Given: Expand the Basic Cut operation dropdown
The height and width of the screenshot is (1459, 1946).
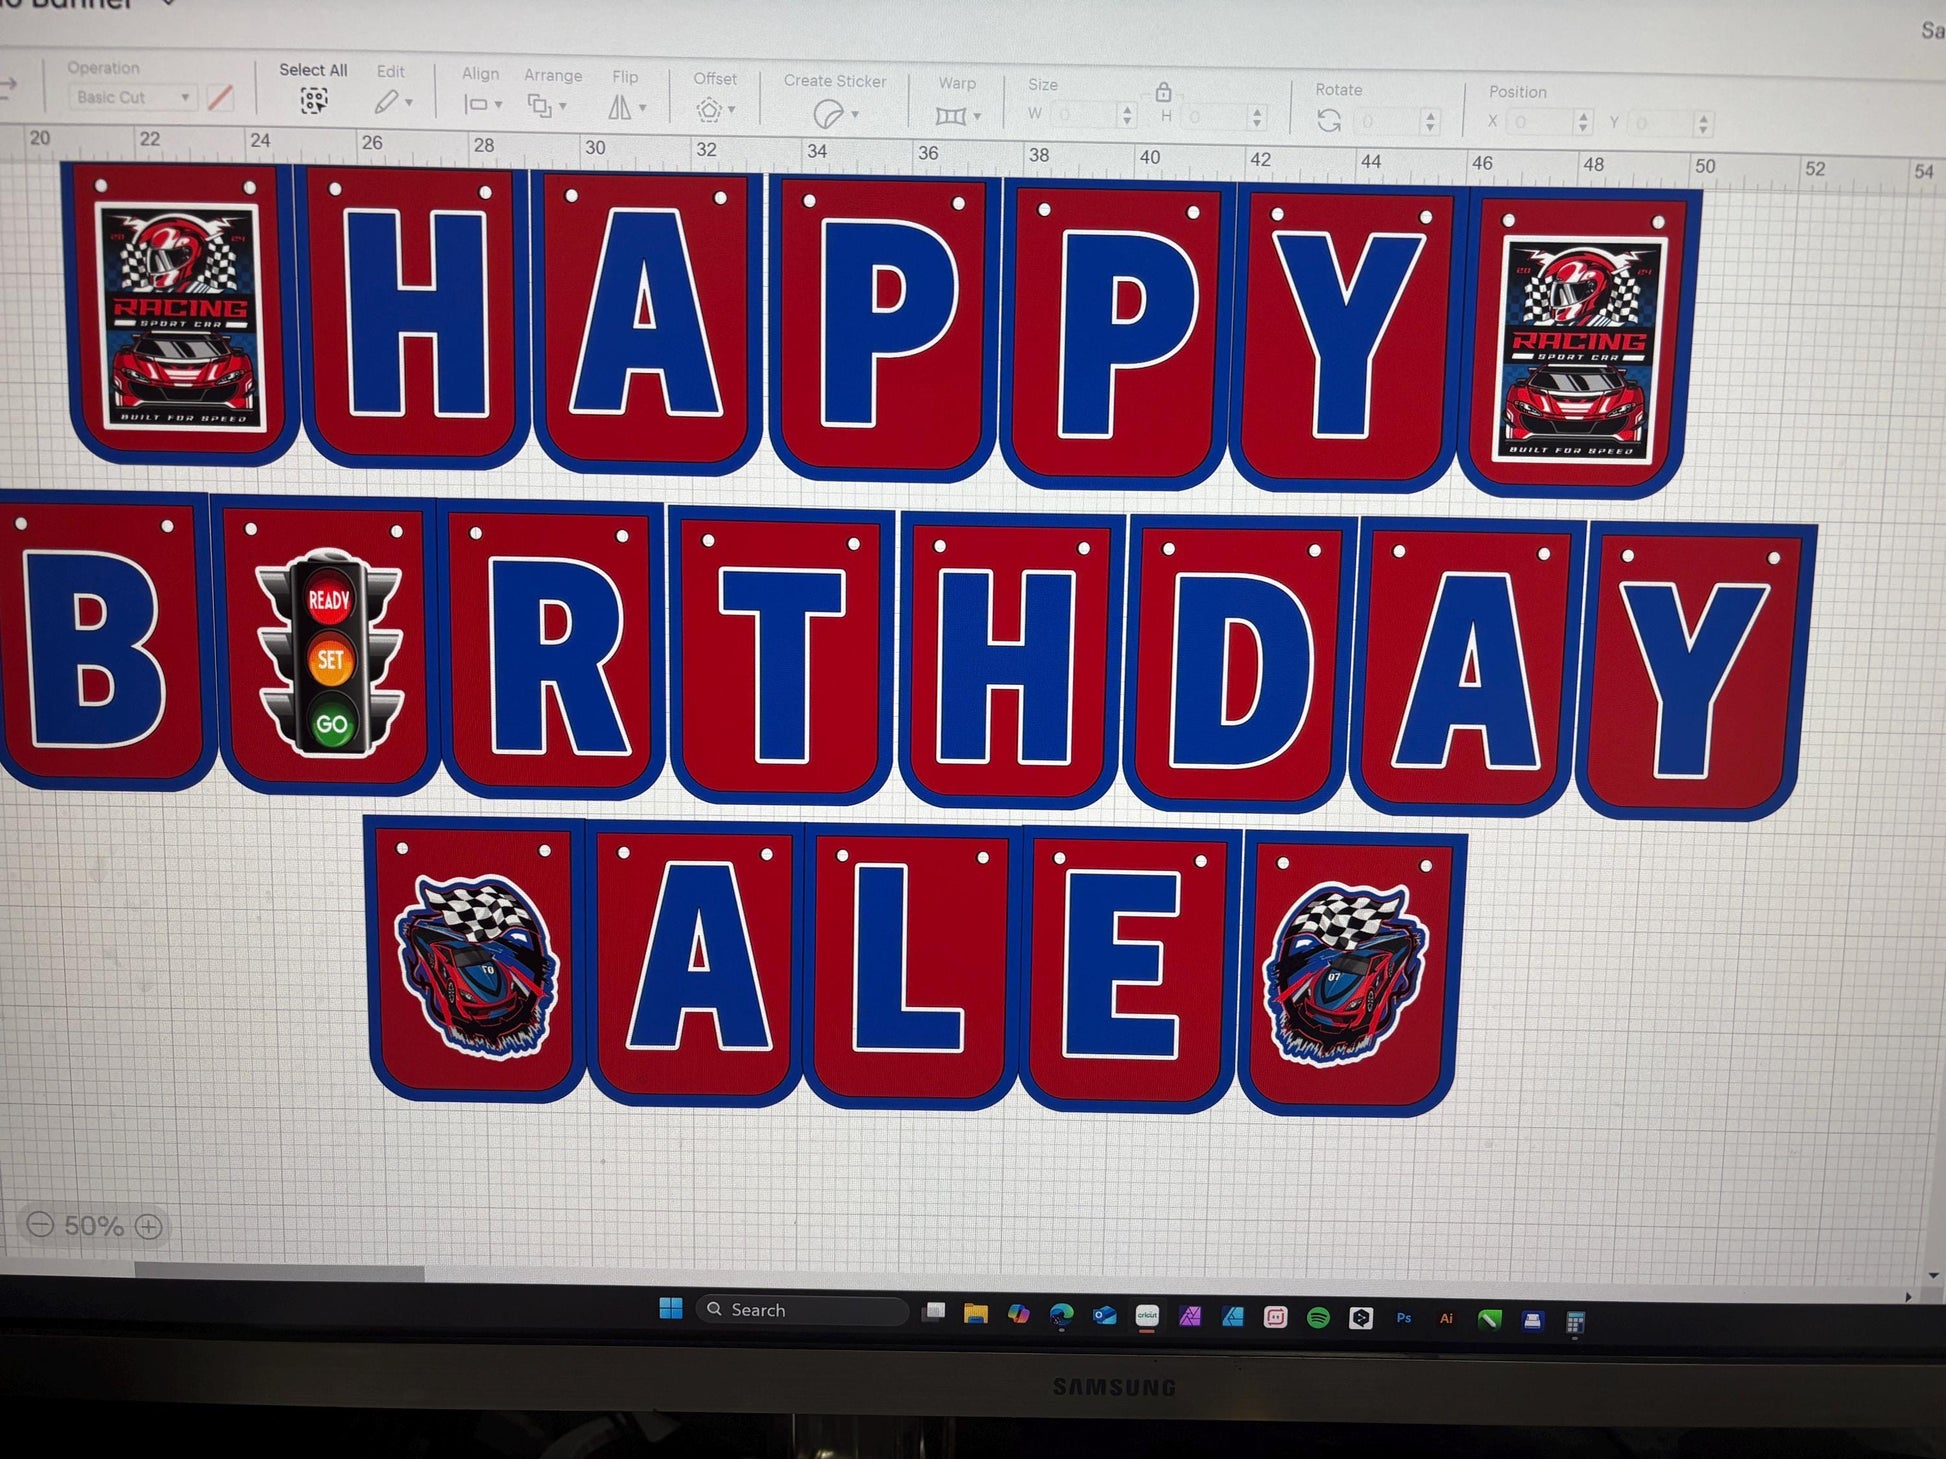Looking at the screenshot, I should pyautogui.click(x=185, y=97).
